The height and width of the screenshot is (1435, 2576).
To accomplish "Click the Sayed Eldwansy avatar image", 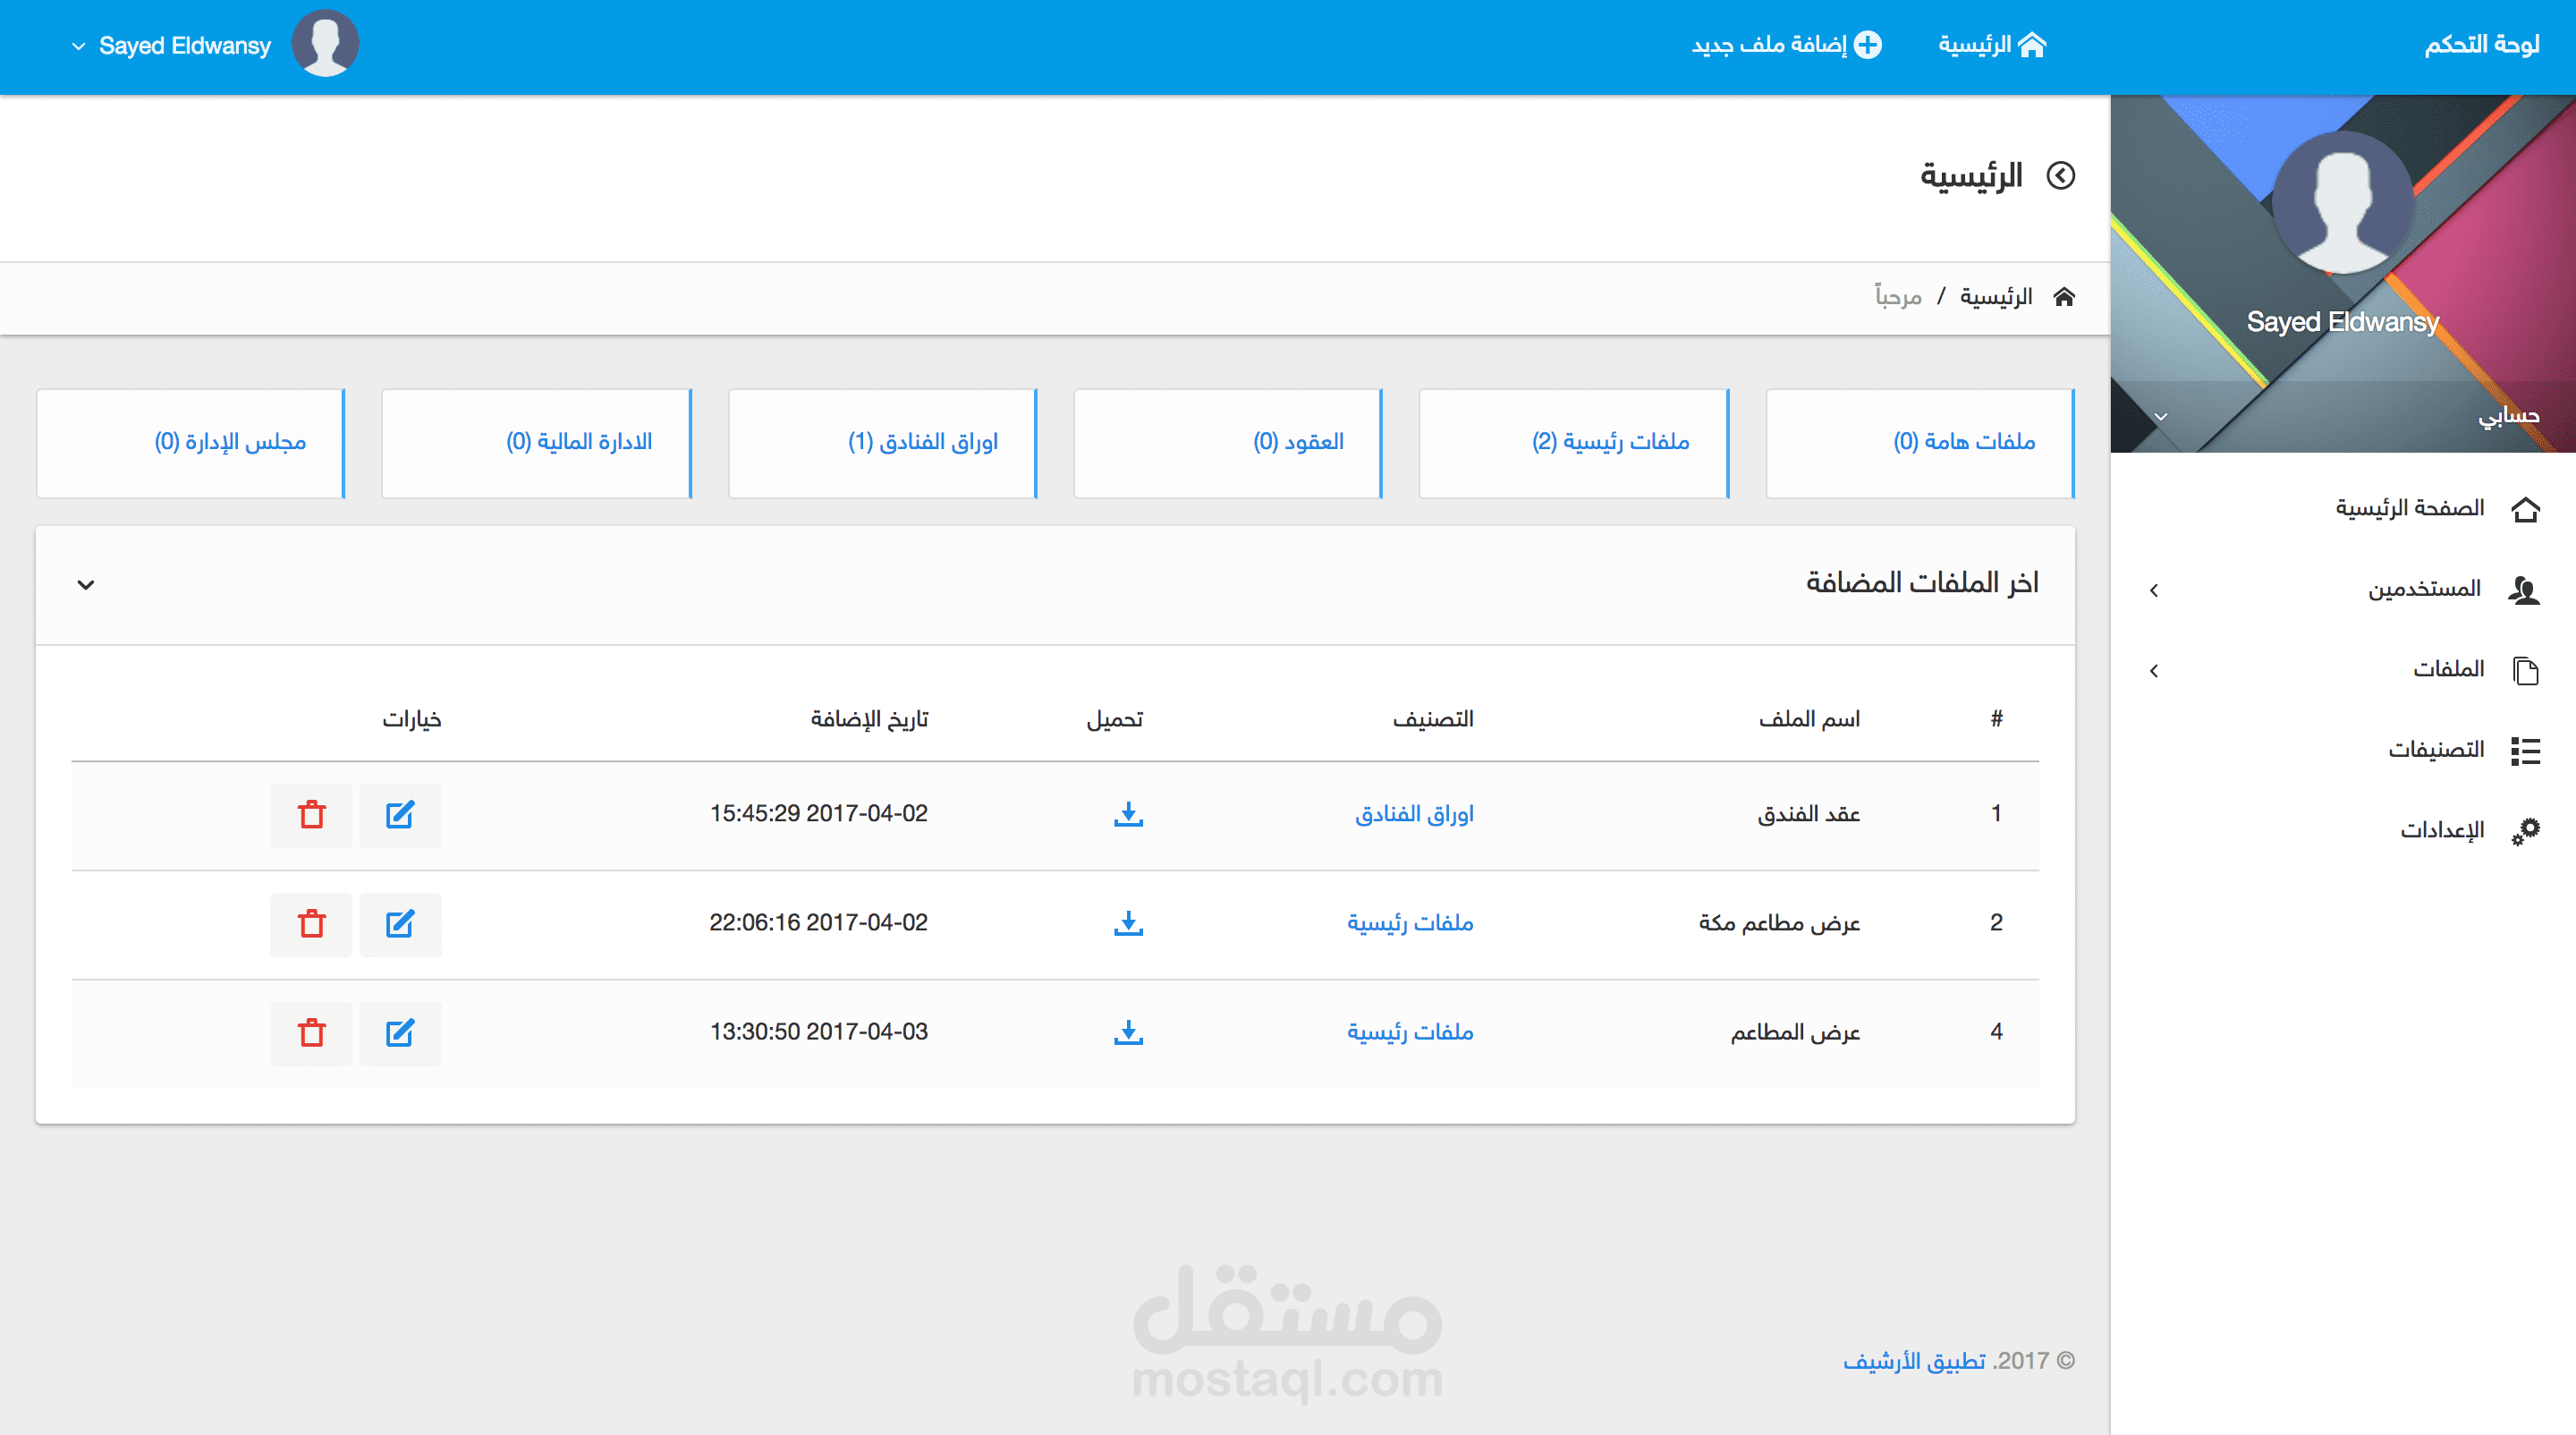I will point(325,43).
